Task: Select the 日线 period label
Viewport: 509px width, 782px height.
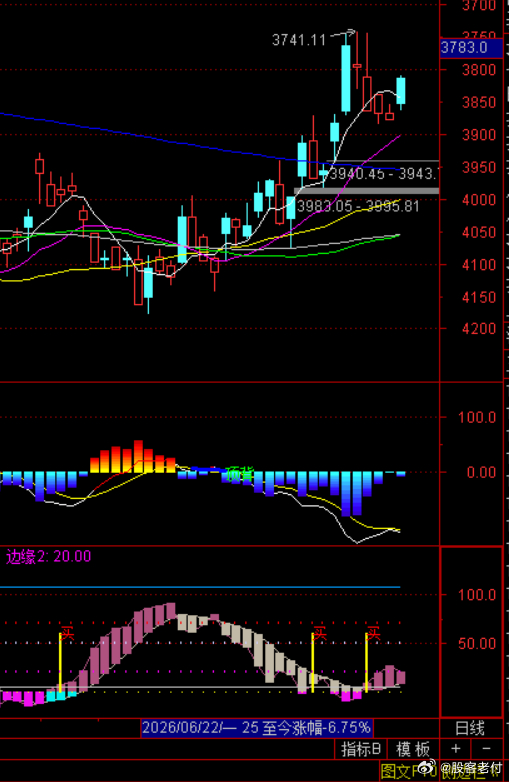Action: tap(470, 728)
